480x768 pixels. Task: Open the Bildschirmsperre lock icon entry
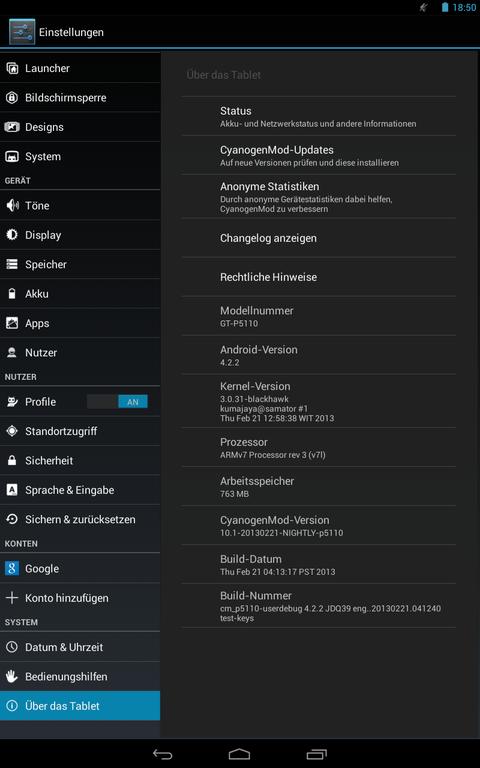pyautogui.click(x=12, y=97)
